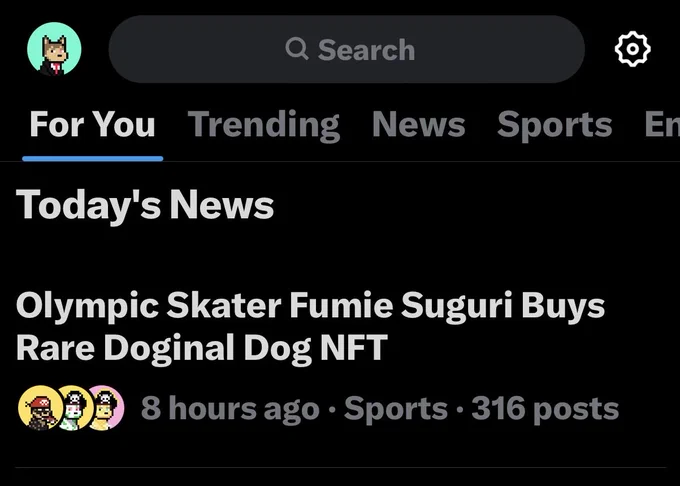680x486 pixels.
Task: Click the magnifying glass search icon
Action: tap(297, 49)
